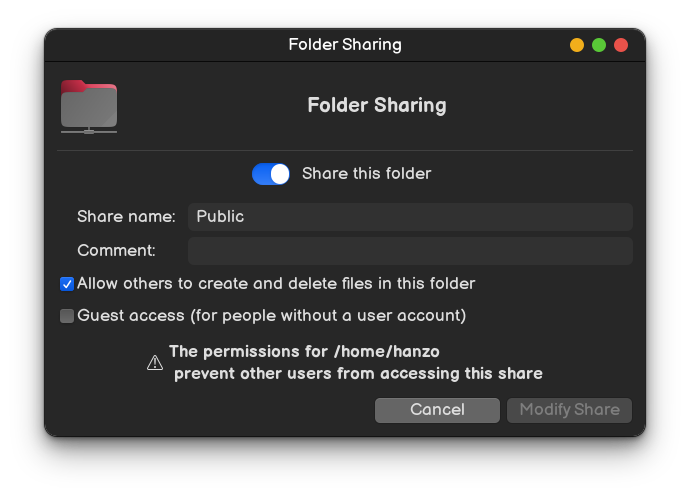Click the warning triangle icon
Viewport: 690px width, 497px height.
[x=155, y=362]
